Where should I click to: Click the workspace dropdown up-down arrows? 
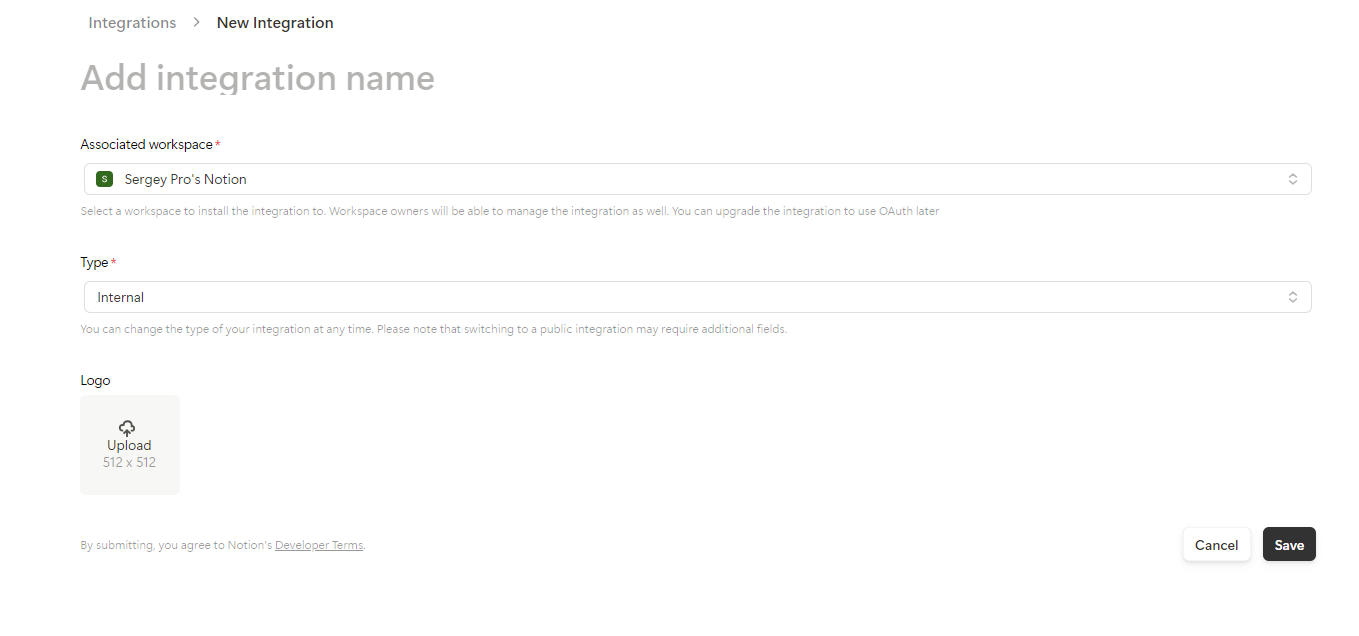pos(1292,179)
